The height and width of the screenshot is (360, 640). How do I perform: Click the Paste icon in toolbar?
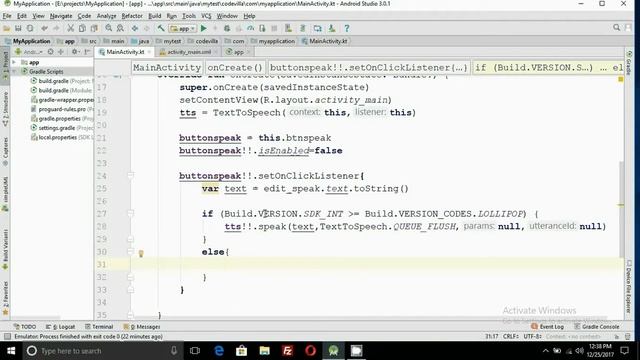click(94, 29)
